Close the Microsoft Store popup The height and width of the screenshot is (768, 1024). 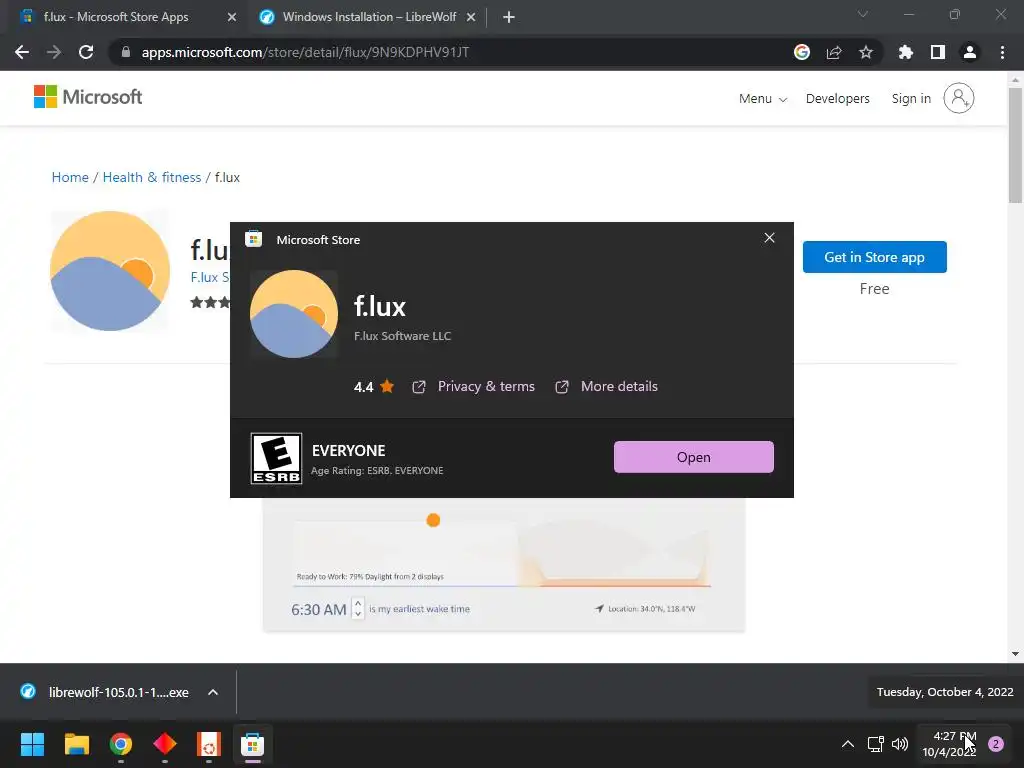pyautogui.click(x=769, y=238)
